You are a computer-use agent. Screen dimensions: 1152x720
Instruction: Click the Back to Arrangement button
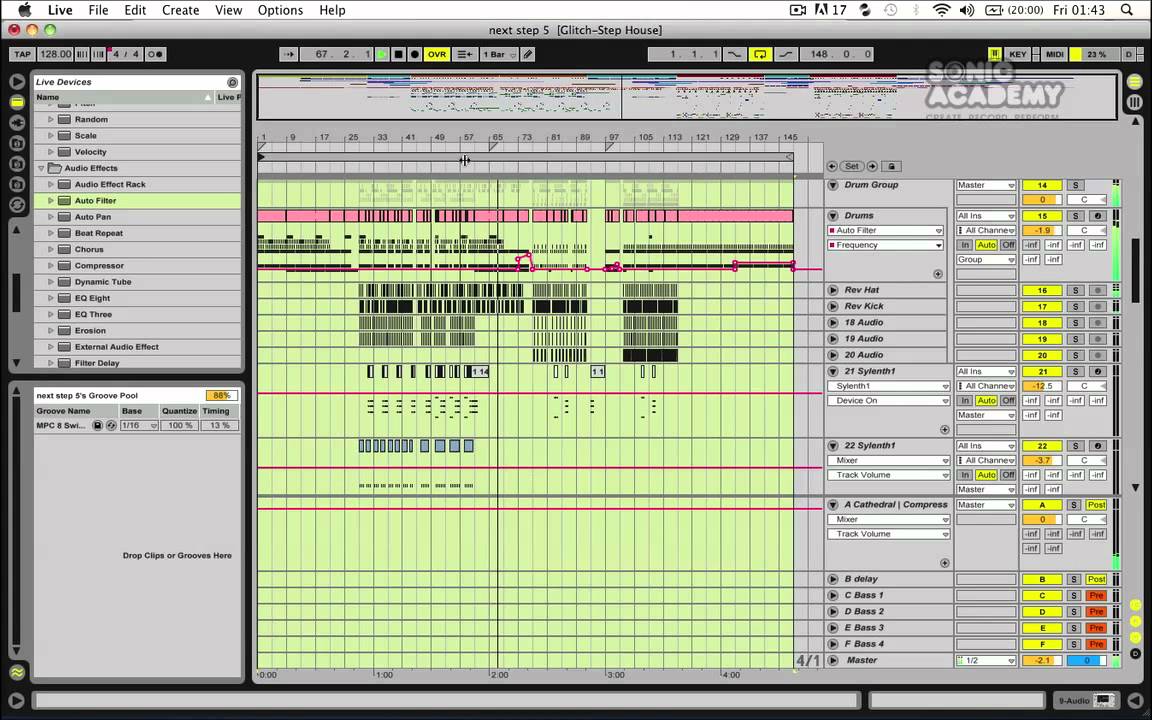coord(464,54)
